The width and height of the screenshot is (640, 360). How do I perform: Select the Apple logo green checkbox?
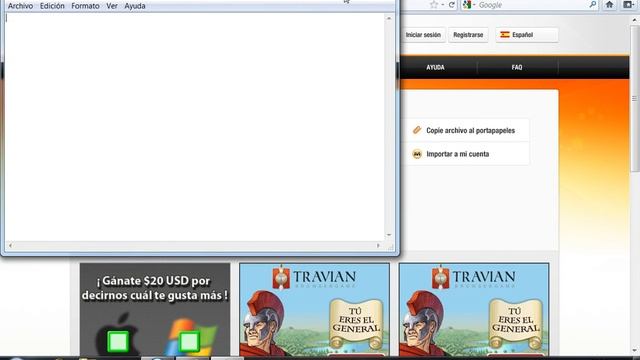(x=118, y=342)
